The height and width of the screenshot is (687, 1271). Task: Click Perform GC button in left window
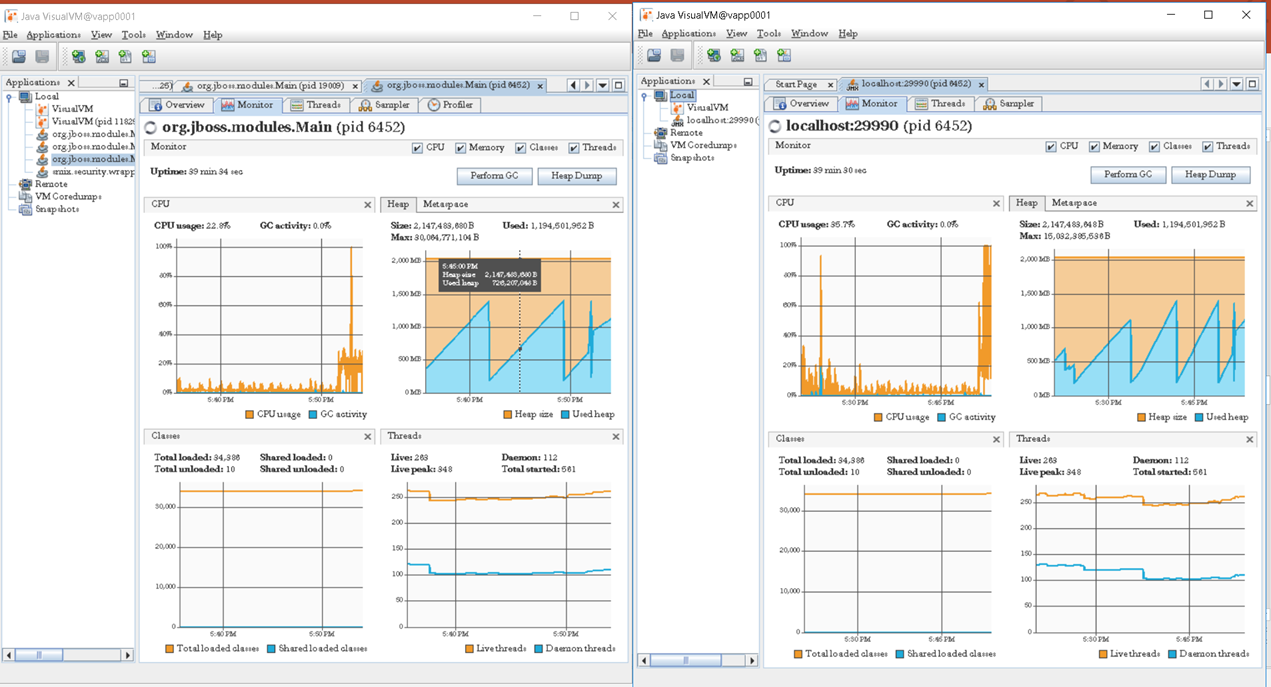tap(494, 176)
